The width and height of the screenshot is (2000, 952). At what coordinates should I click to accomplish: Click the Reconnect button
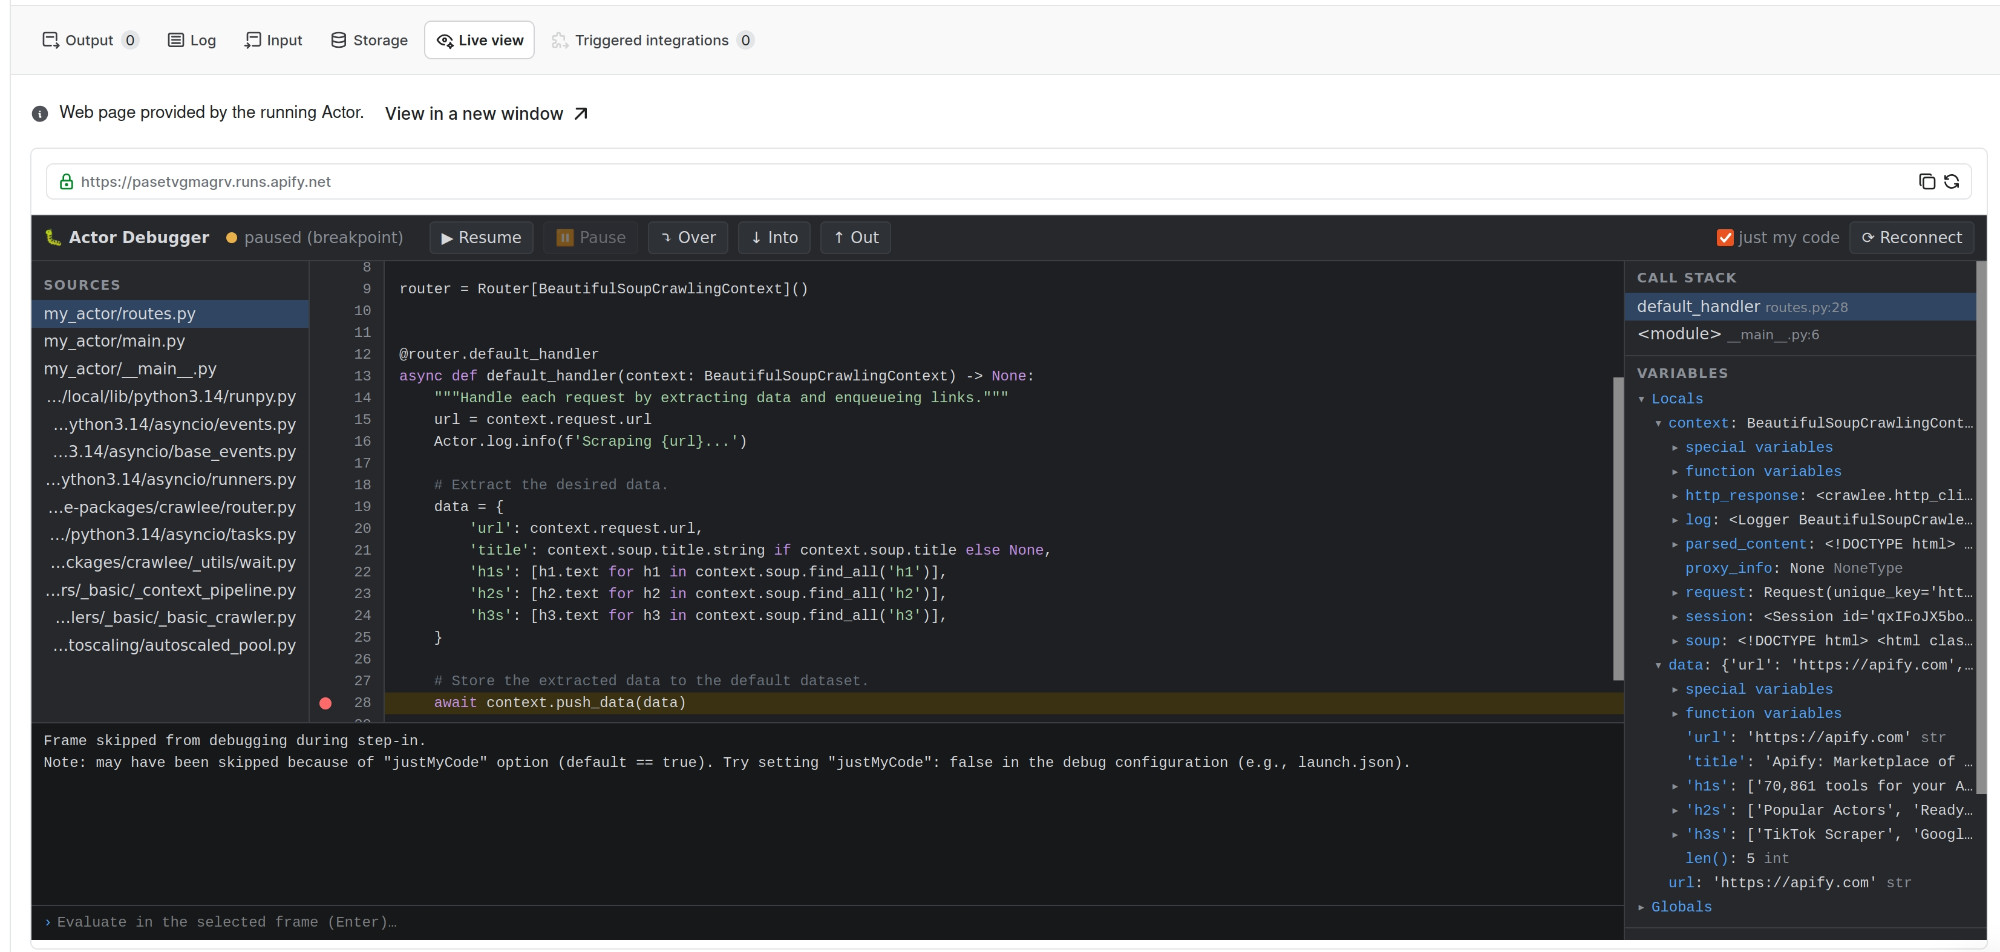(x=1912, y=238)
